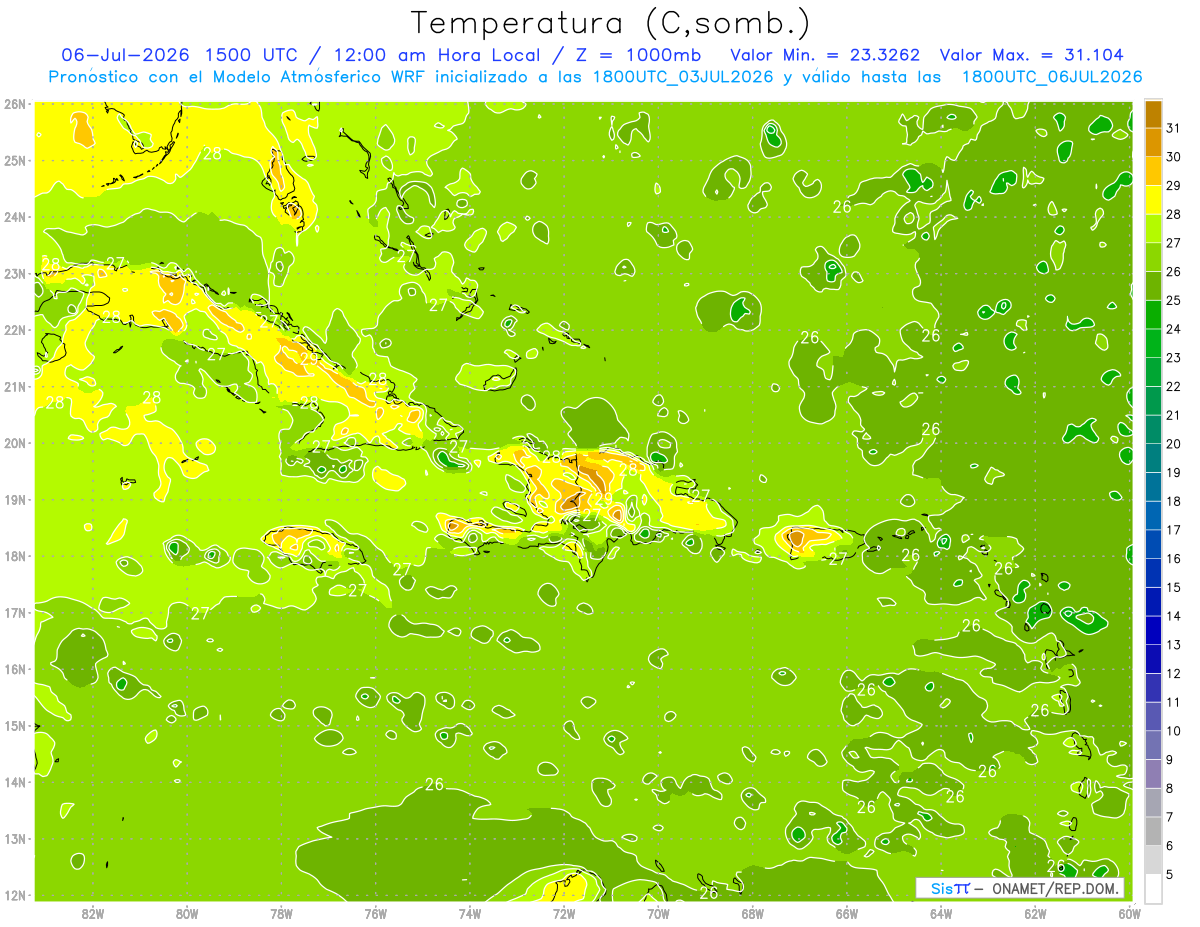Click the '74W' longitude label

[x=470, y=913]
